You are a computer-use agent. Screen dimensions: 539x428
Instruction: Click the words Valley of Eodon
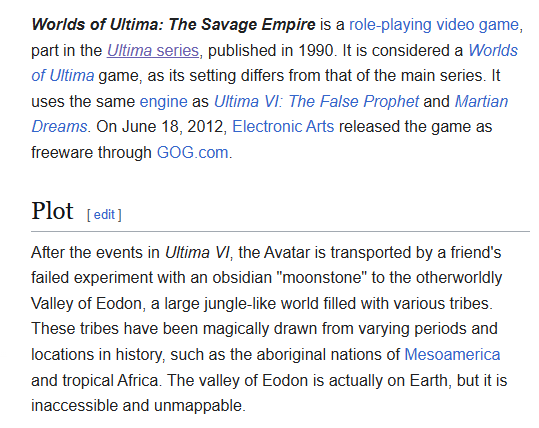click(86, 304)
